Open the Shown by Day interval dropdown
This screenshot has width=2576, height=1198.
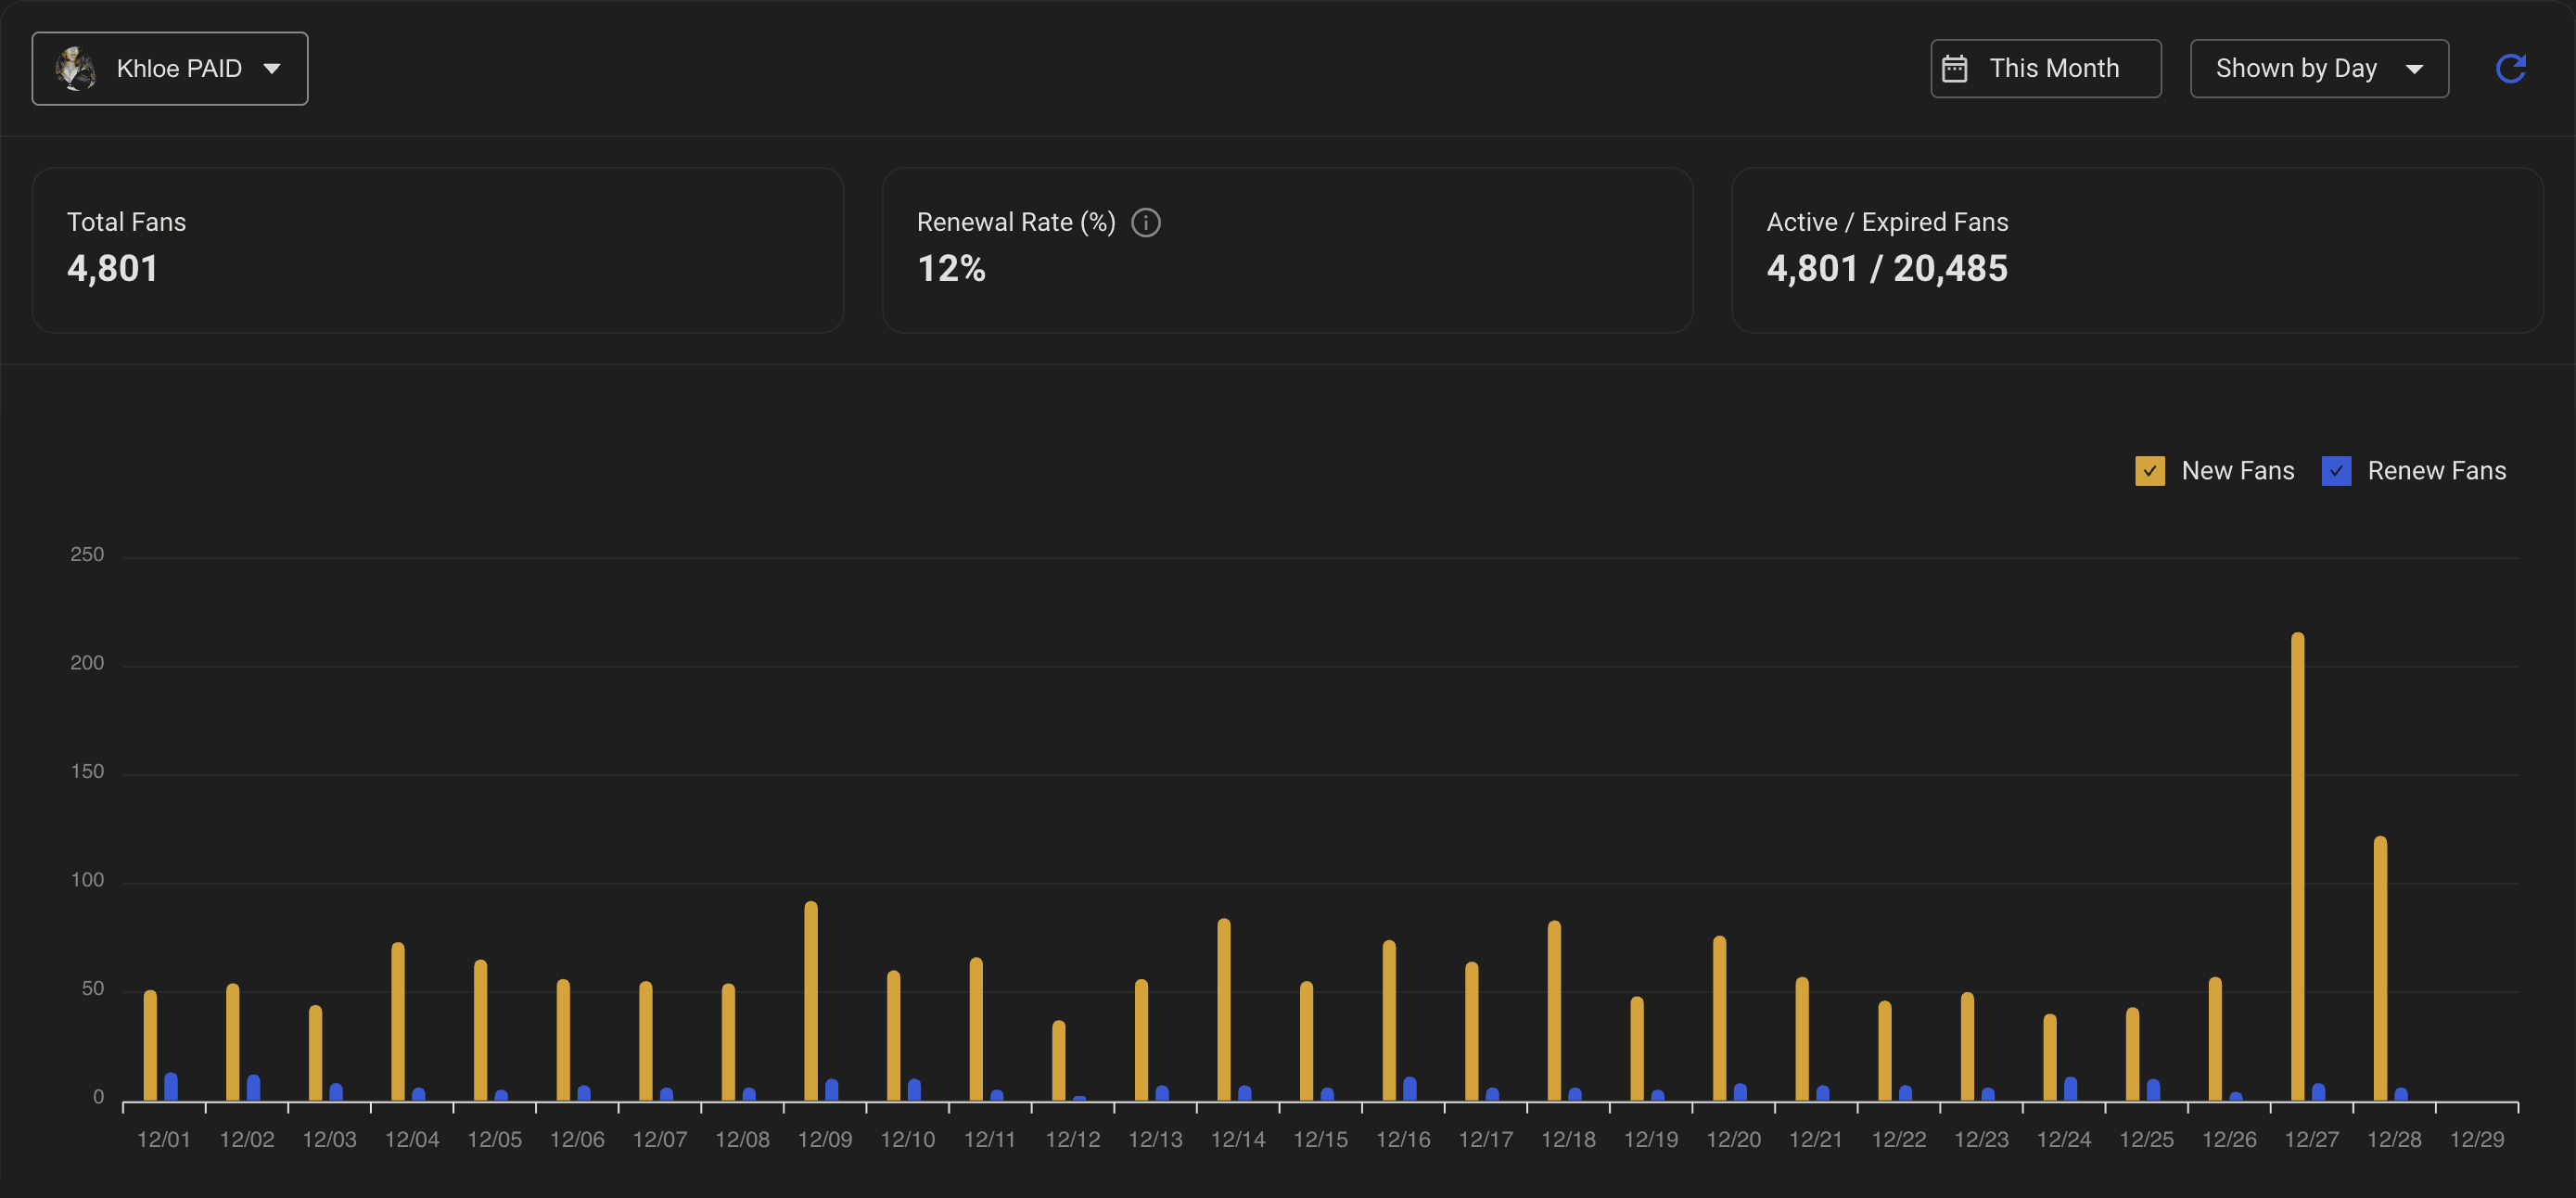coord(2318,68)
